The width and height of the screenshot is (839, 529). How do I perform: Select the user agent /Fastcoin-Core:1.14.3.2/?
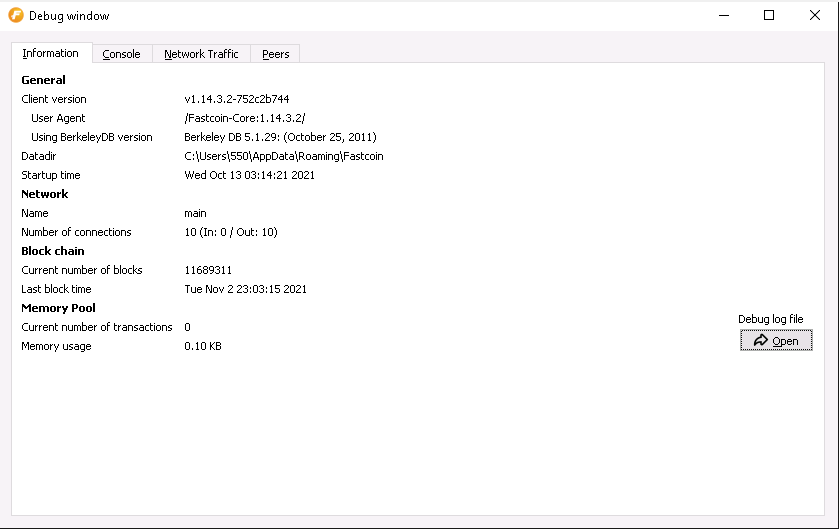pos(245,118)
